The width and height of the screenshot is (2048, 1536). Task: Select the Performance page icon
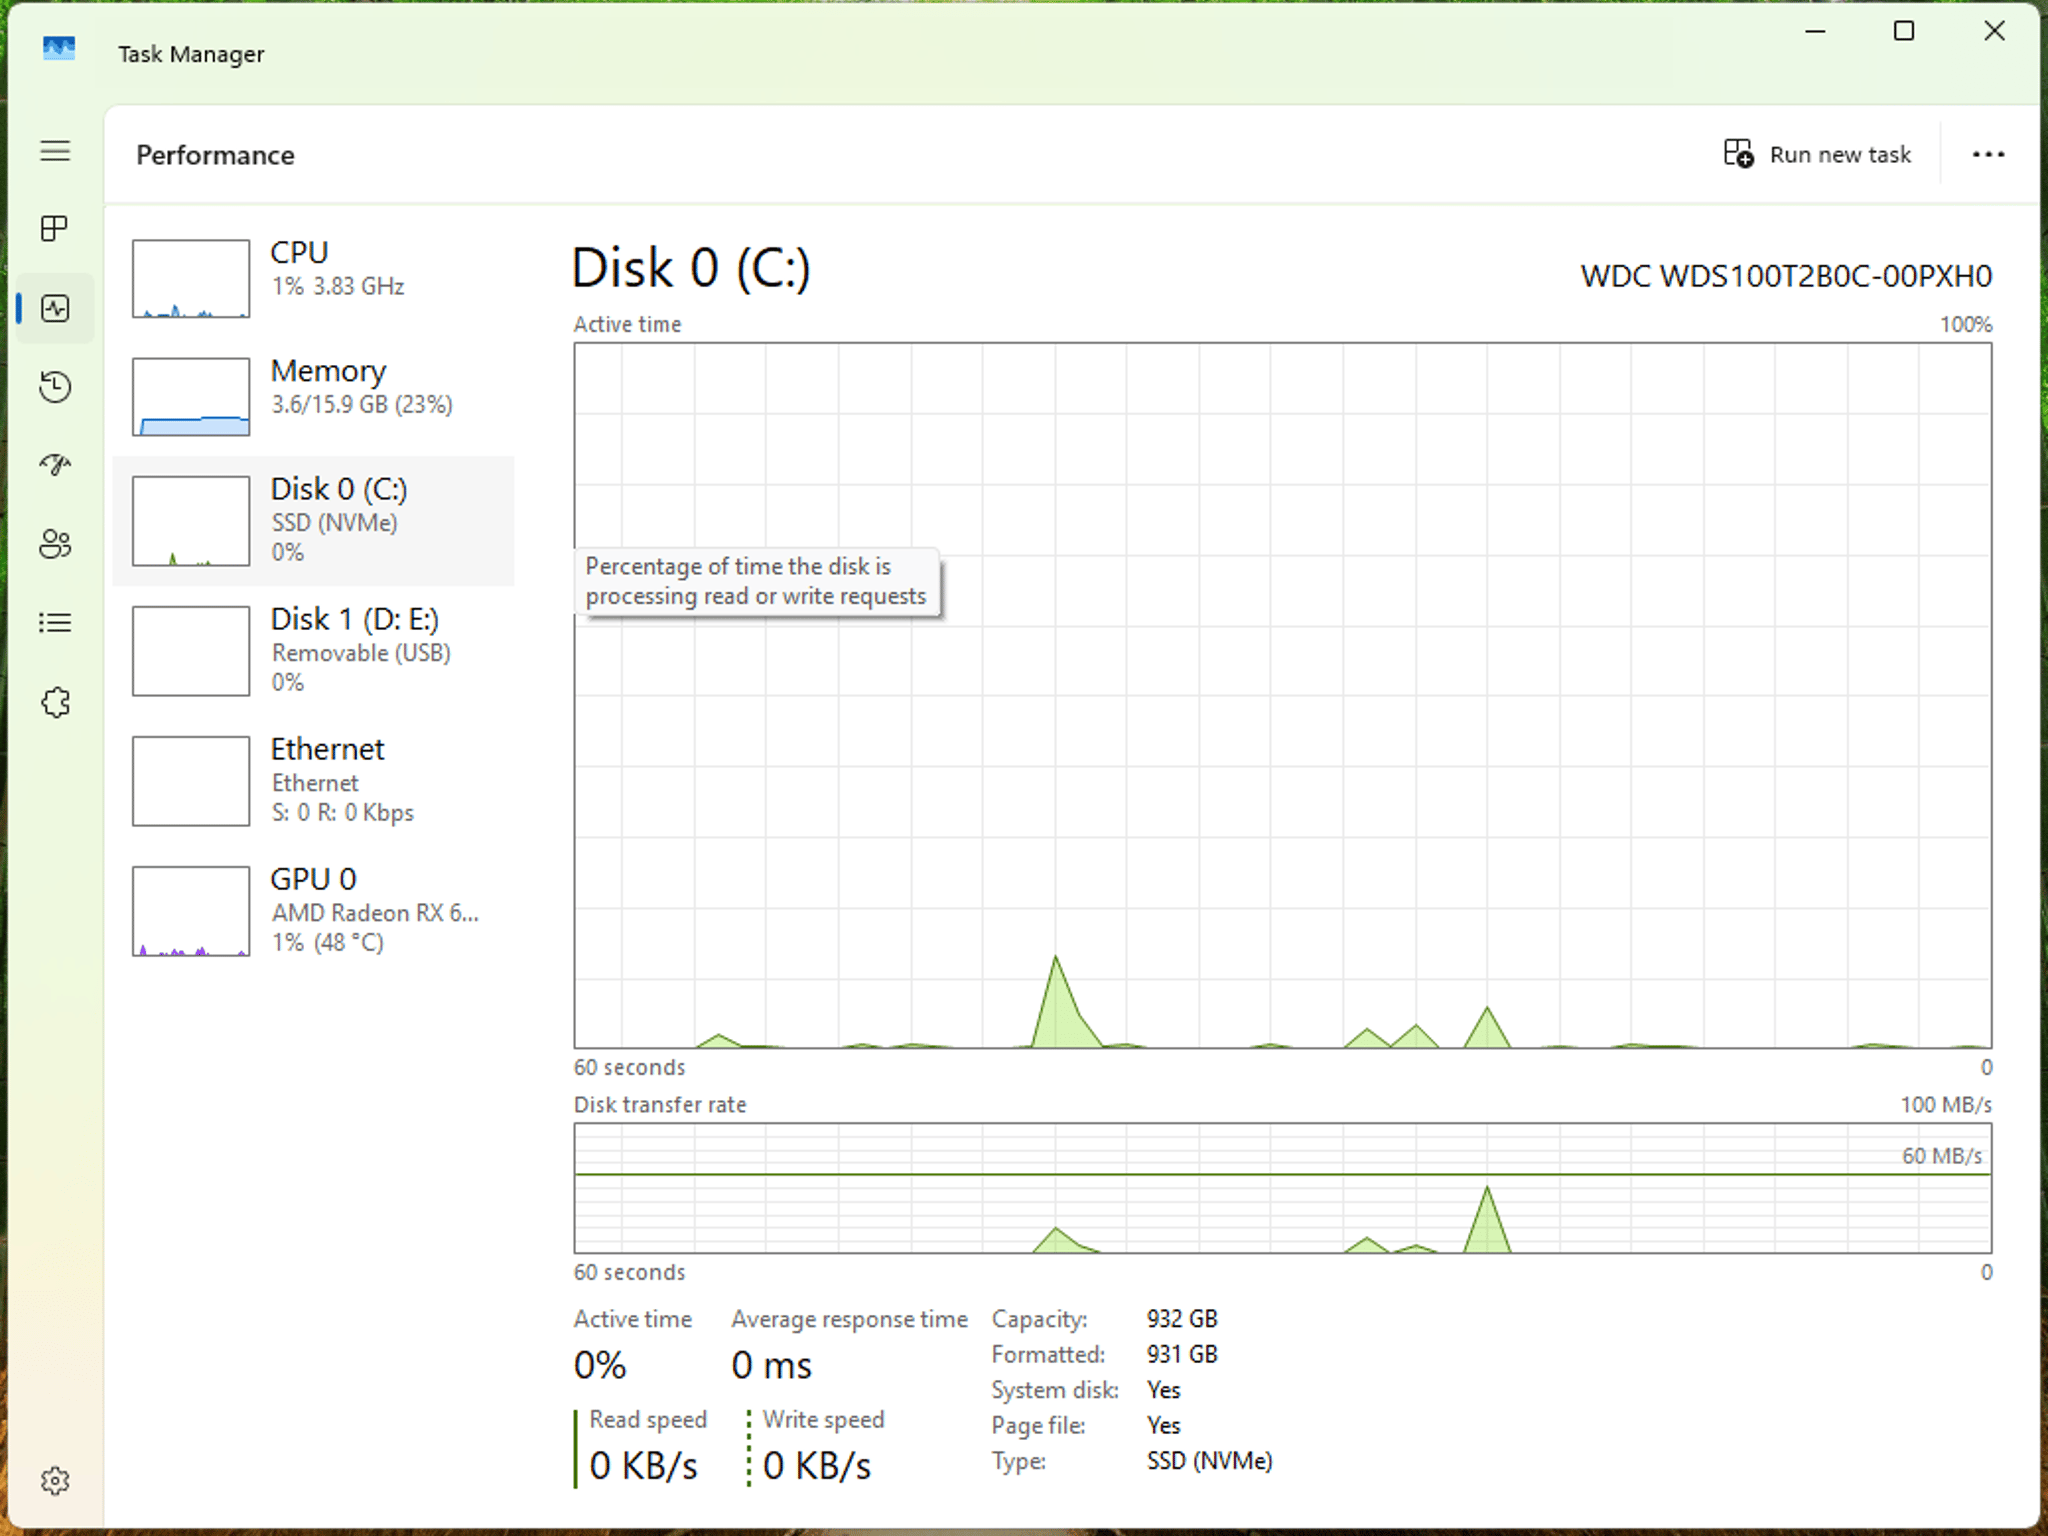(55, 308)
